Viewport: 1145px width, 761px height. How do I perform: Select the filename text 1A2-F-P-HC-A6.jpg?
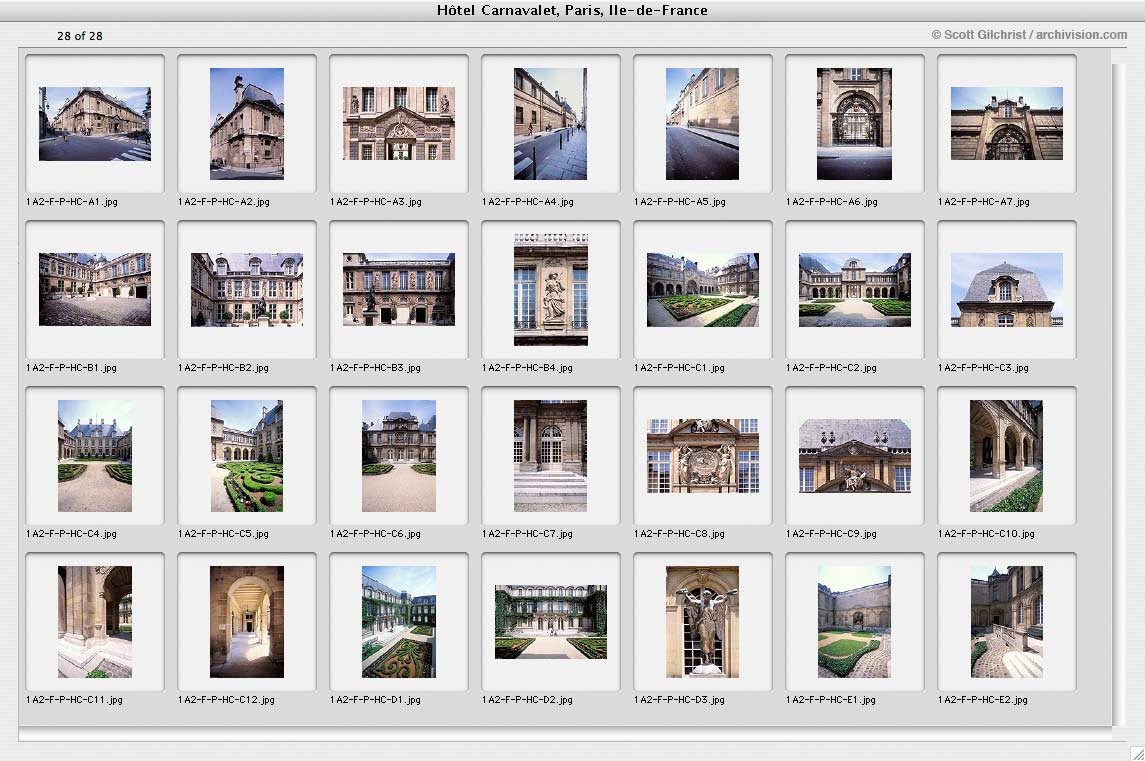831,202
